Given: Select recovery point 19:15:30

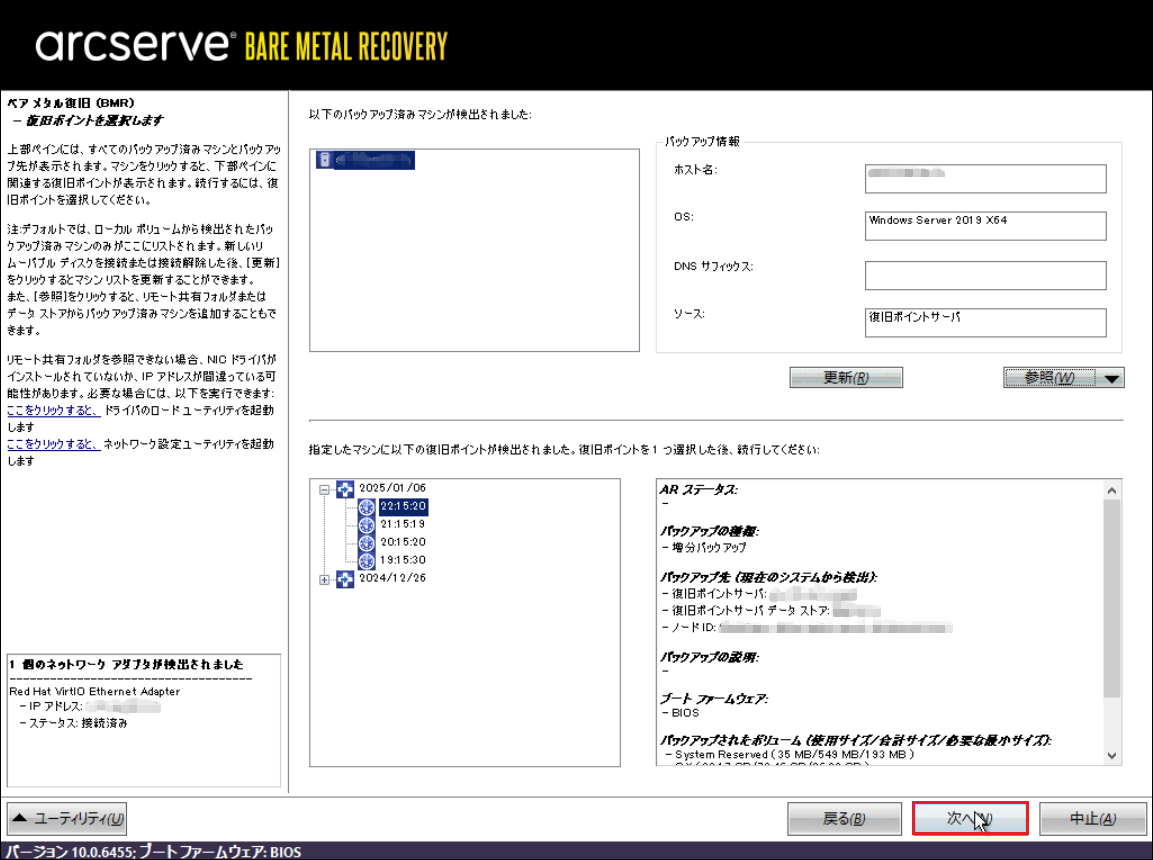Looking at the screenshot, I should pos(403,559).
